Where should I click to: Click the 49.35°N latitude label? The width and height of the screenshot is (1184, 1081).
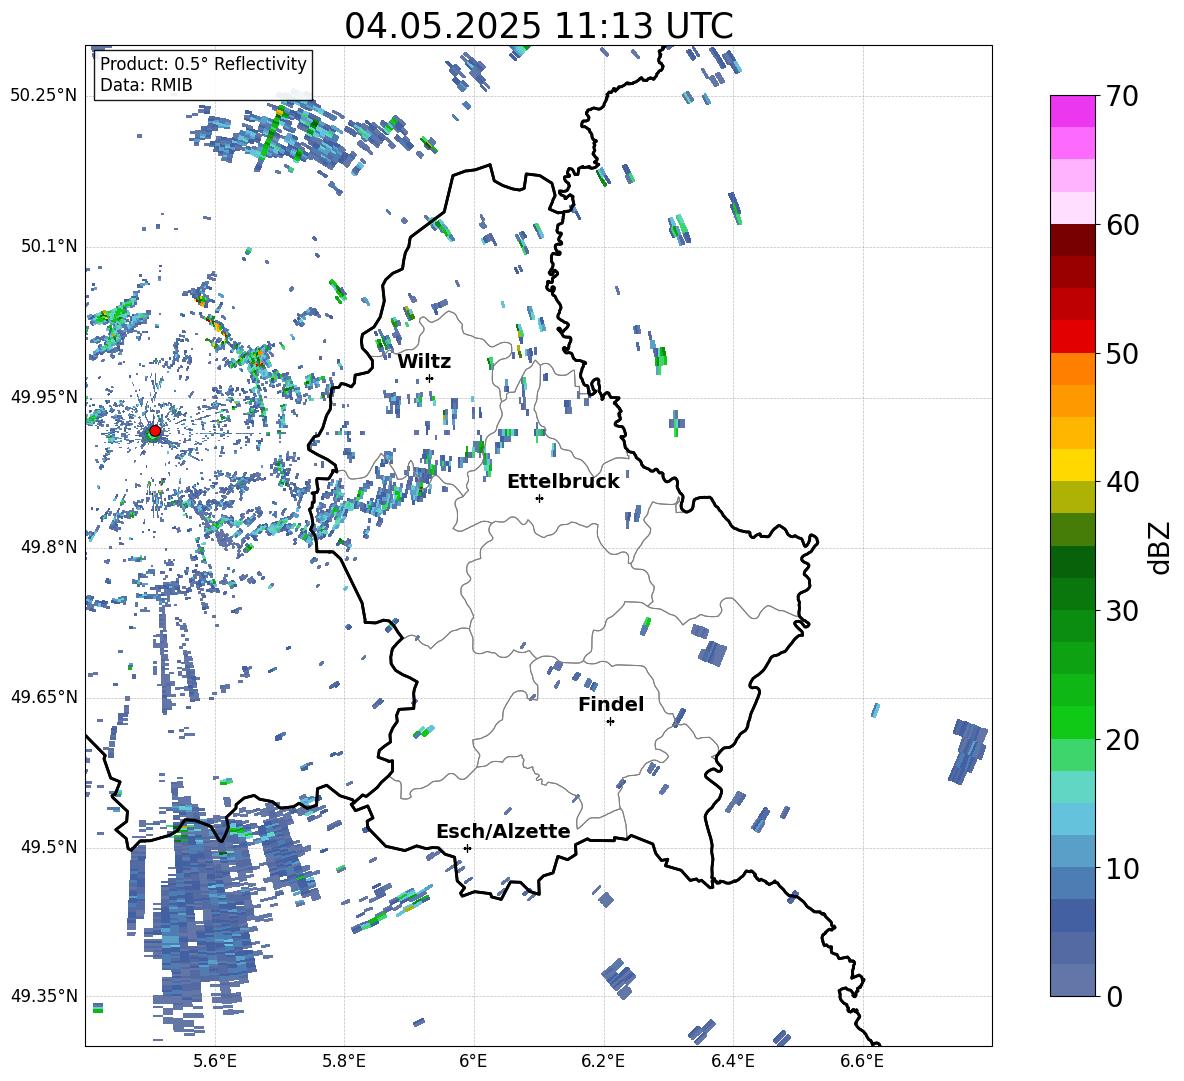[x=44, y=996]
